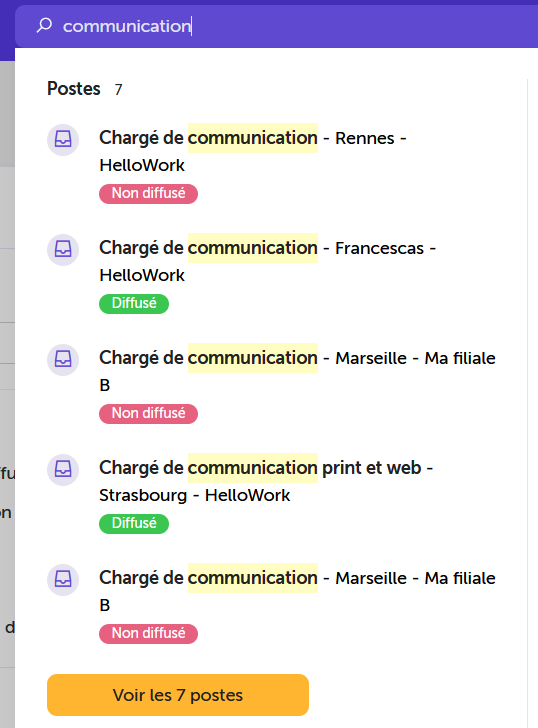
Task: Click the result count '7' next to Postes
Action: click(x=118, y=90)
